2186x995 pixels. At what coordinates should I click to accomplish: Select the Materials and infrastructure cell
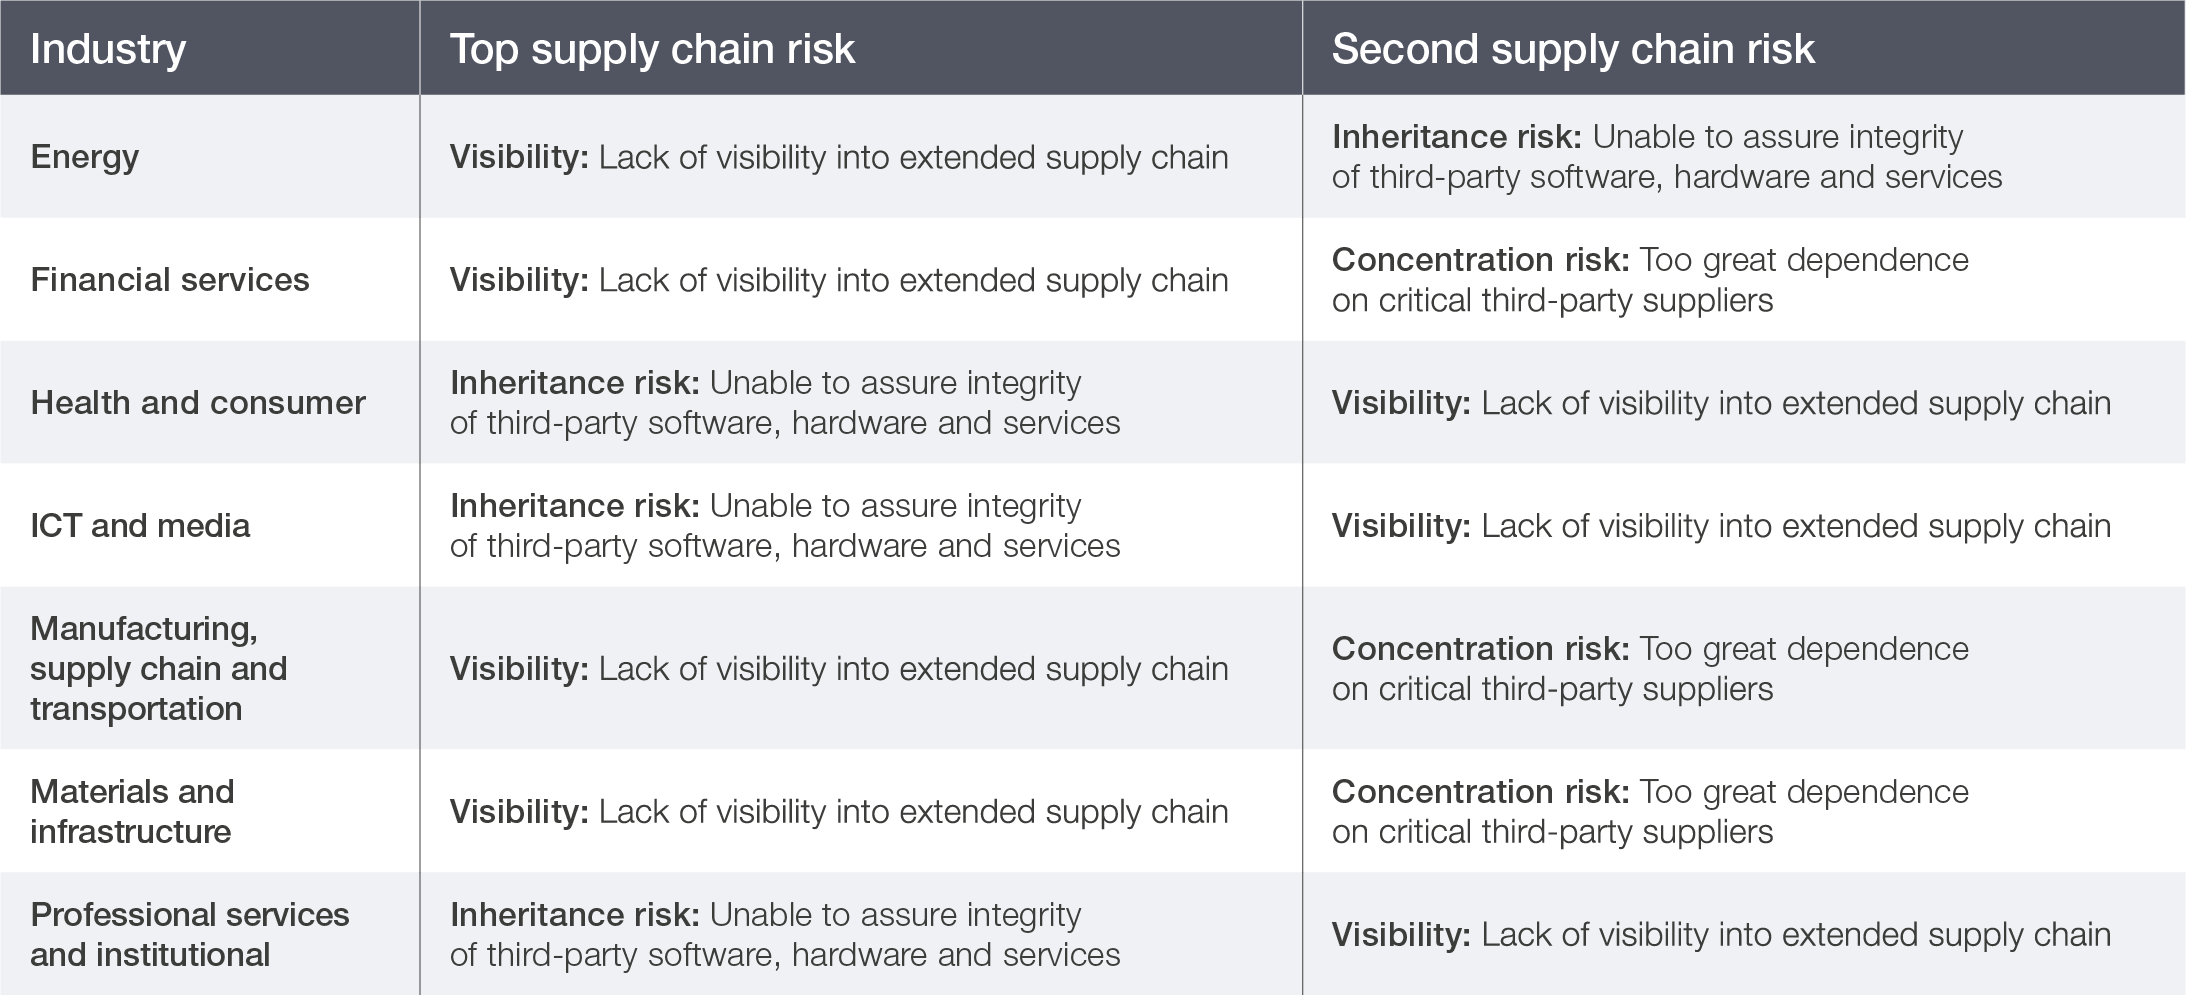coord(132,811)
